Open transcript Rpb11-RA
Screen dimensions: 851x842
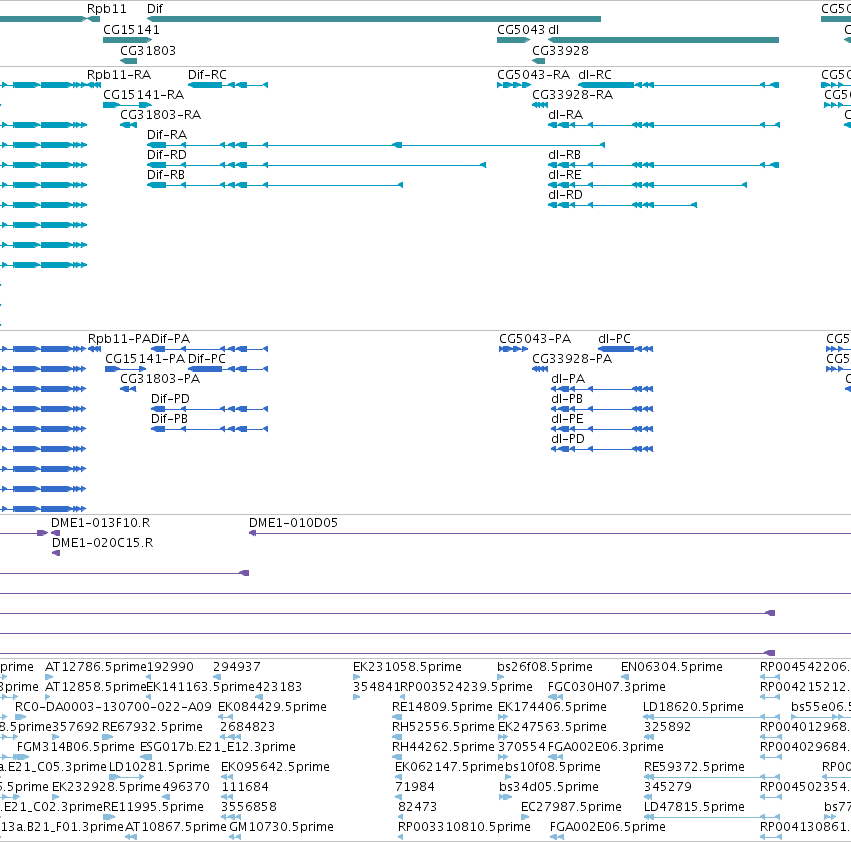tap(119, 74)
